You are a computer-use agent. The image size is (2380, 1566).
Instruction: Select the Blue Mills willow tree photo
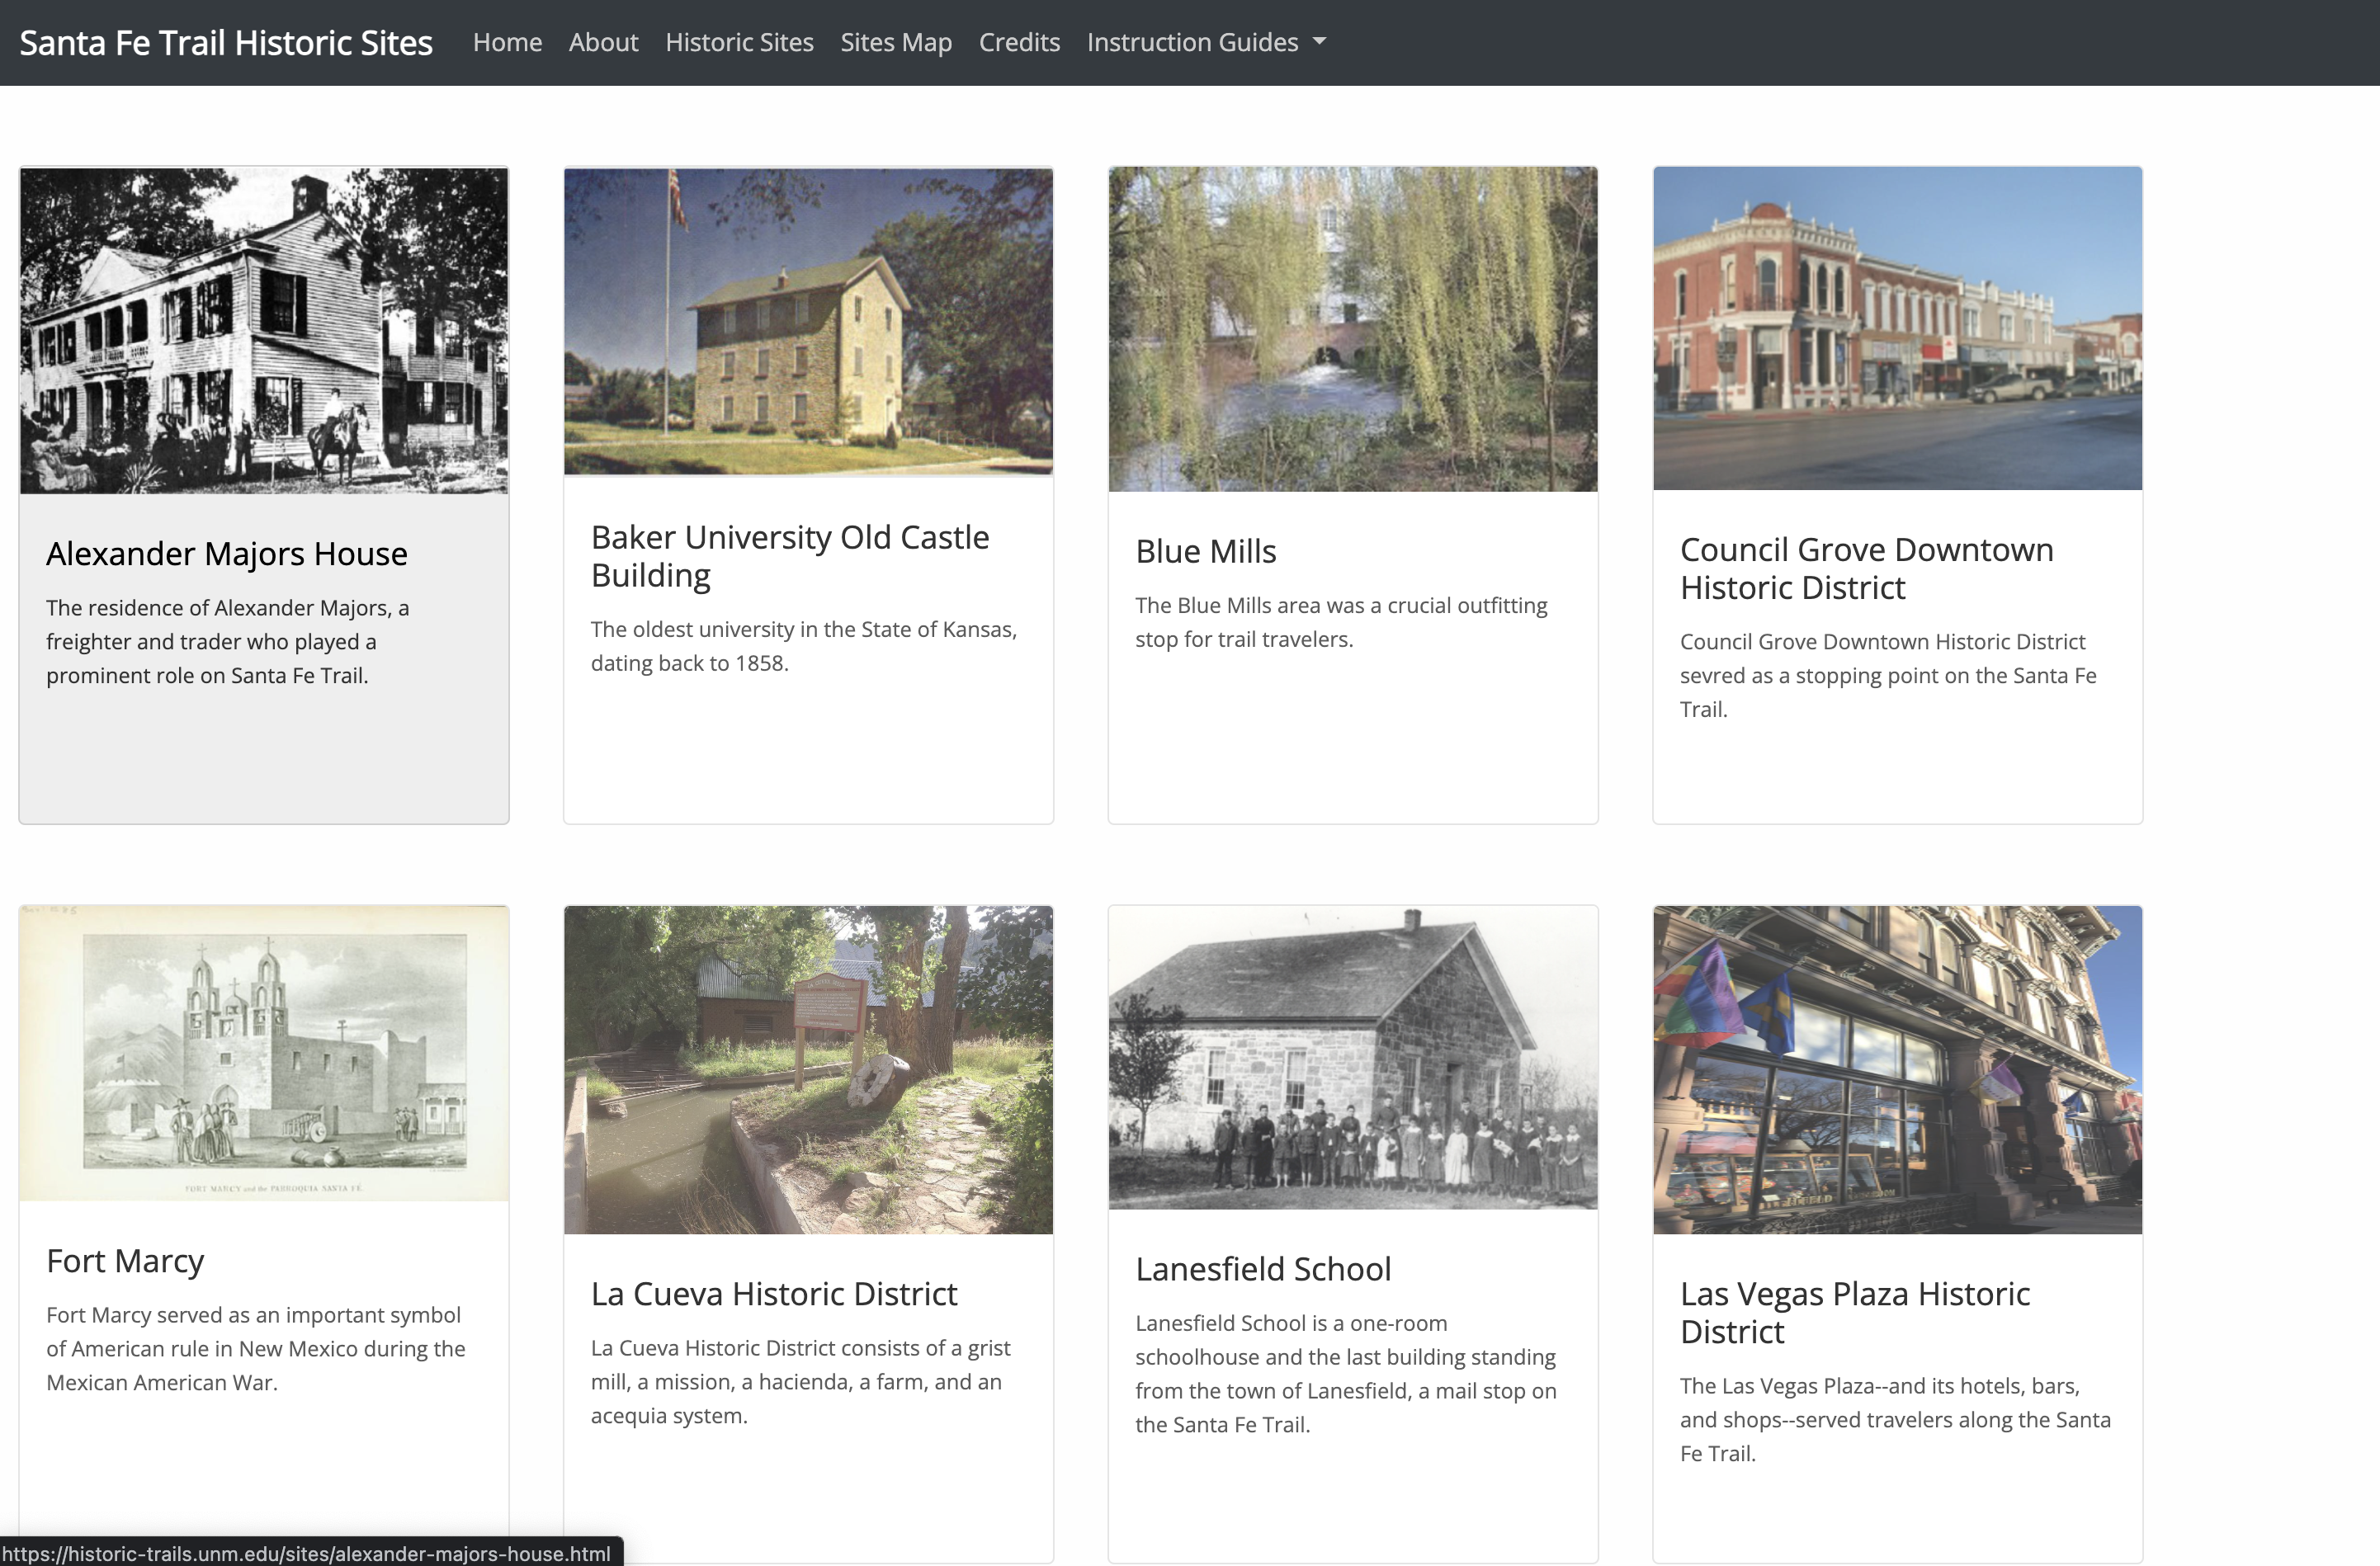click(x=1352, y=329)
